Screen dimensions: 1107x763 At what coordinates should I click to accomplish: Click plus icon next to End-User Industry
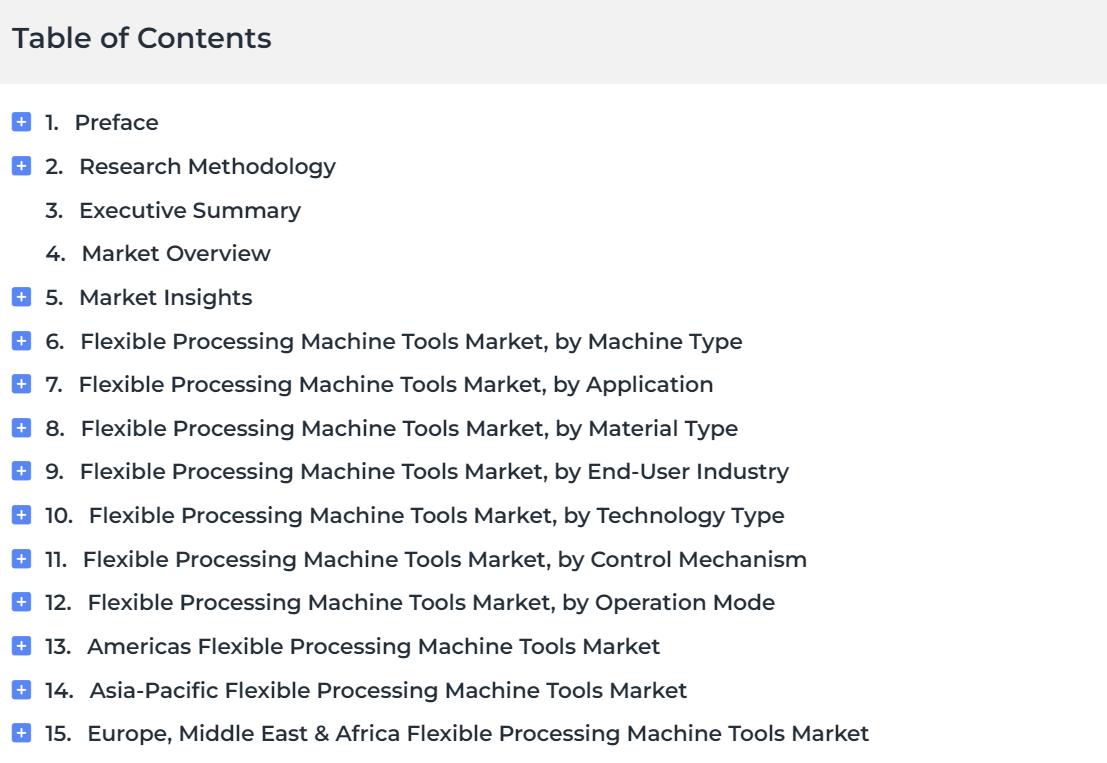click(21, 471)
